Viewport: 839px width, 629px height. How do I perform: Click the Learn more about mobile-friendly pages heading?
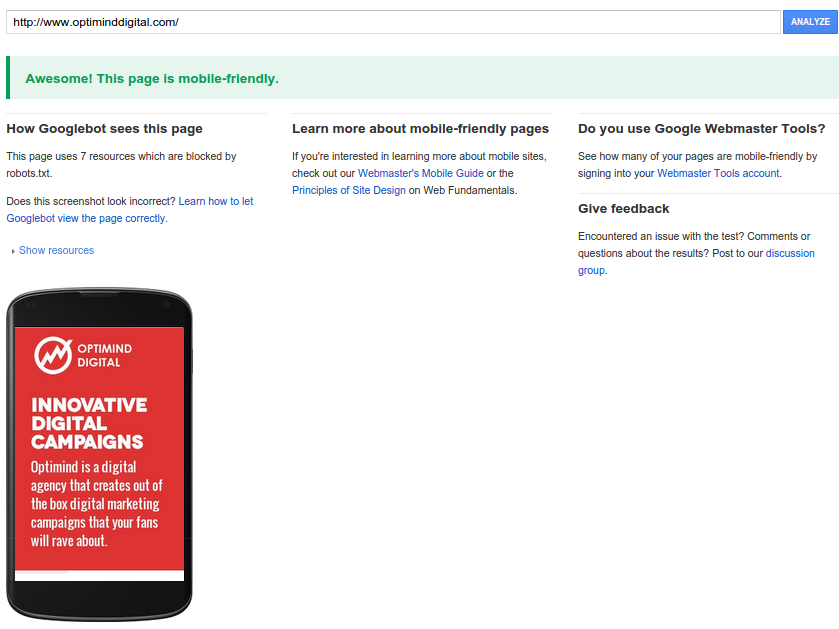pos(421,129)
